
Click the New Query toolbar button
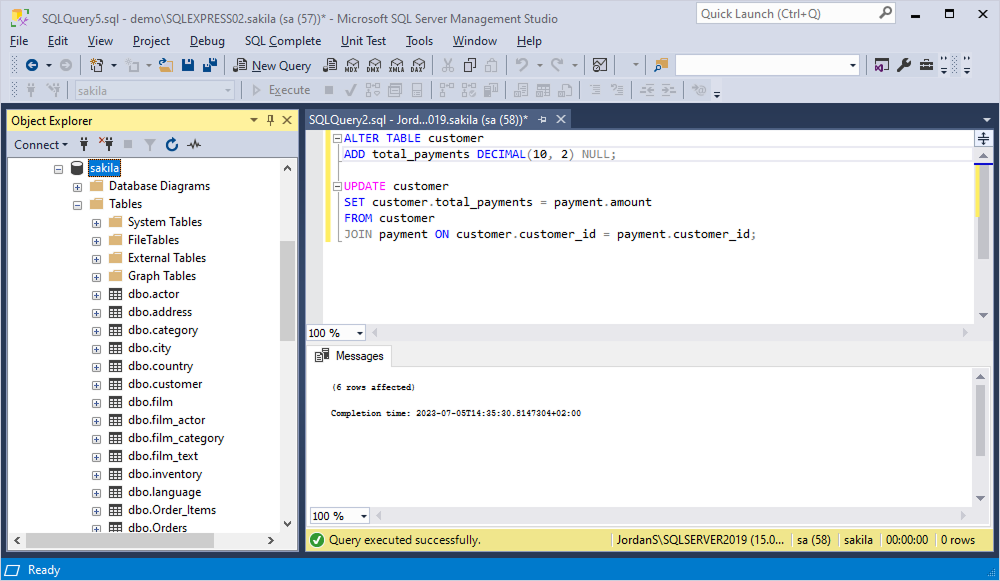273,65
